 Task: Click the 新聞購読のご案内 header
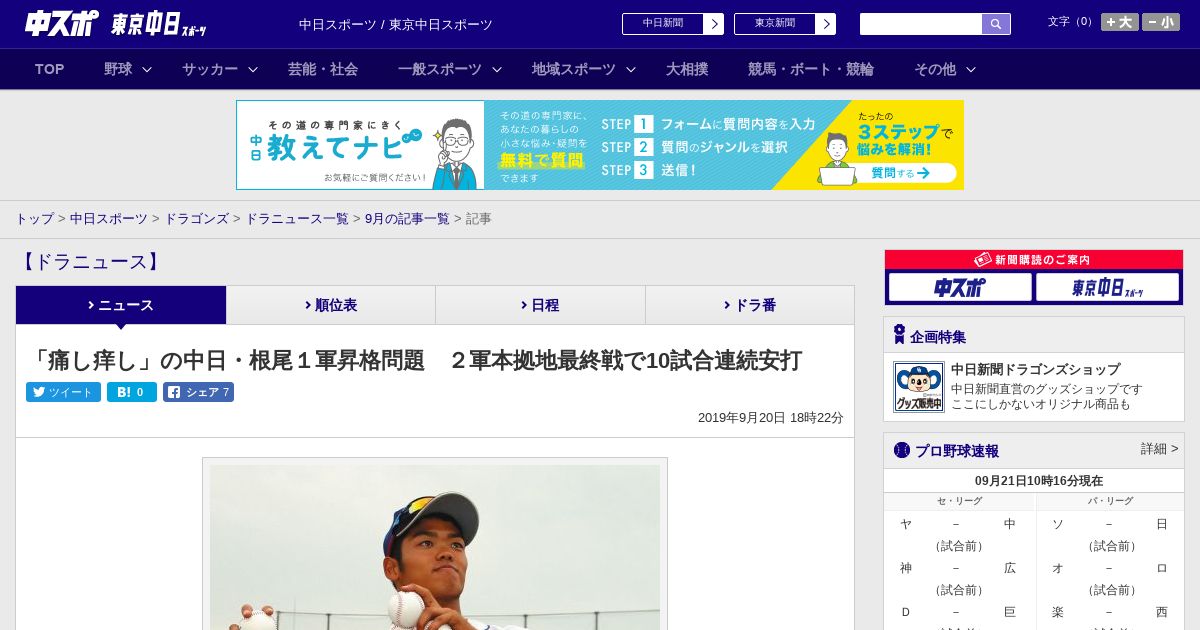tap(1034, 260)
